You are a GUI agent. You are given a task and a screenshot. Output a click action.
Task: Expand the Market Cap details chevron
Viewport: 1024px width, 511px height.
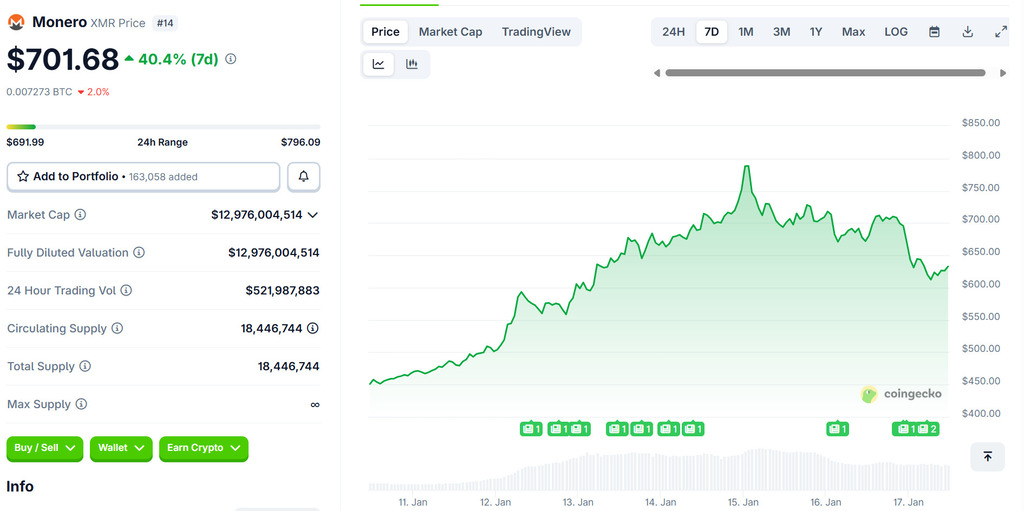[x=313, y=215]
